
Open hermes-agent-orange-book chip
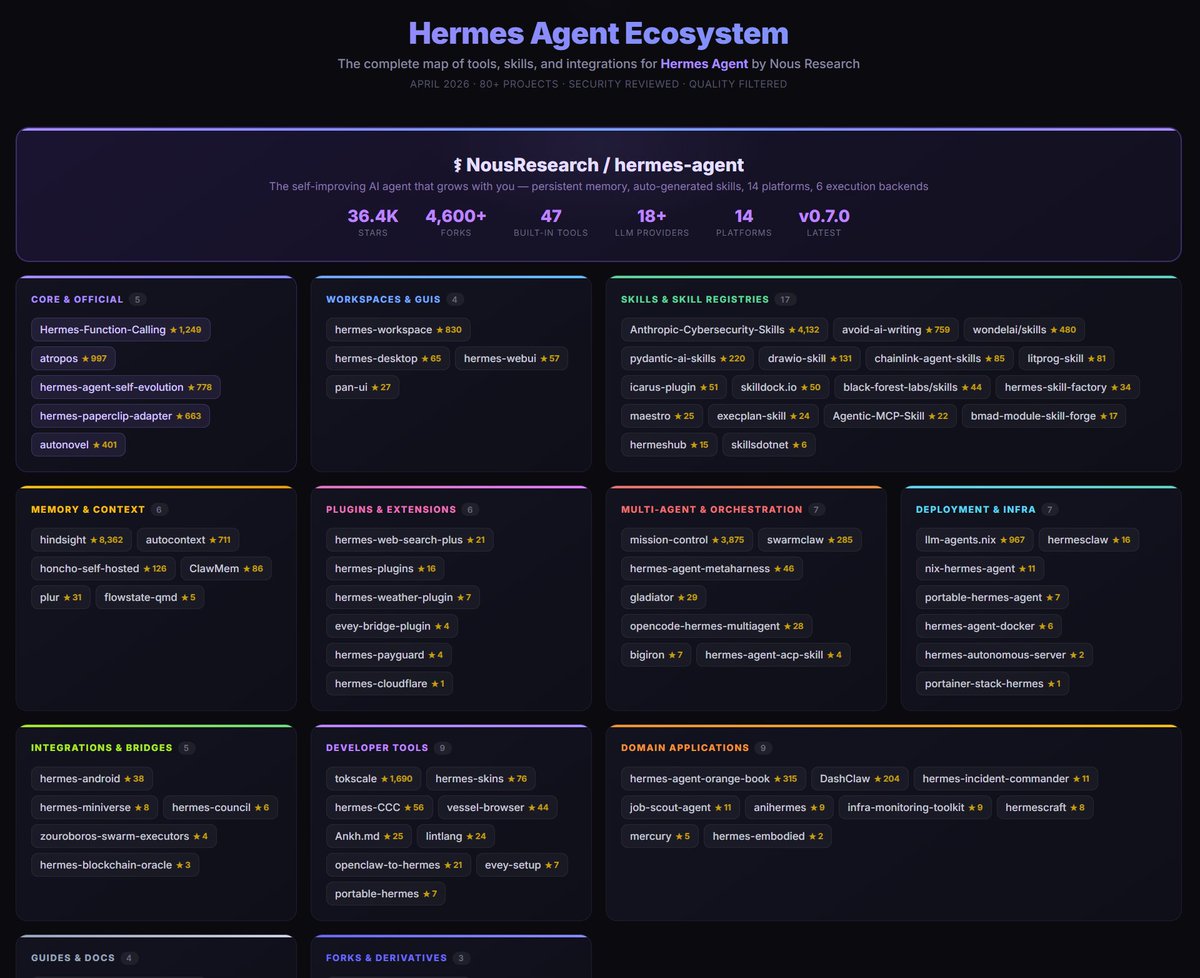tap(713, 778)
